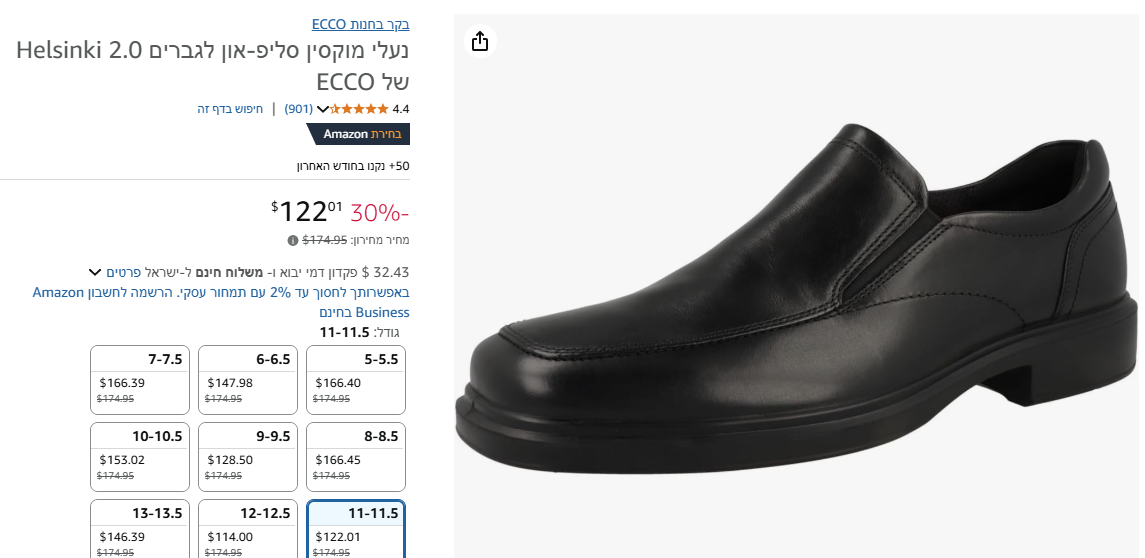This screenshot has height=558, width=1145.
Task: Click the info icon beside the $174.95 list price
Action: 293,240
